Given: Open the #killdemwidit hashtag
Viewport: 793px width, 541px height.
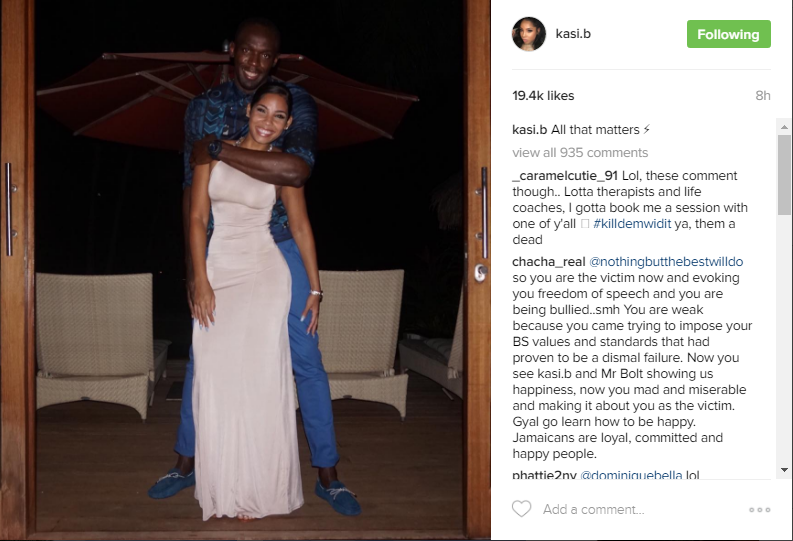Looking at the screenshot, I should [632, 223].
